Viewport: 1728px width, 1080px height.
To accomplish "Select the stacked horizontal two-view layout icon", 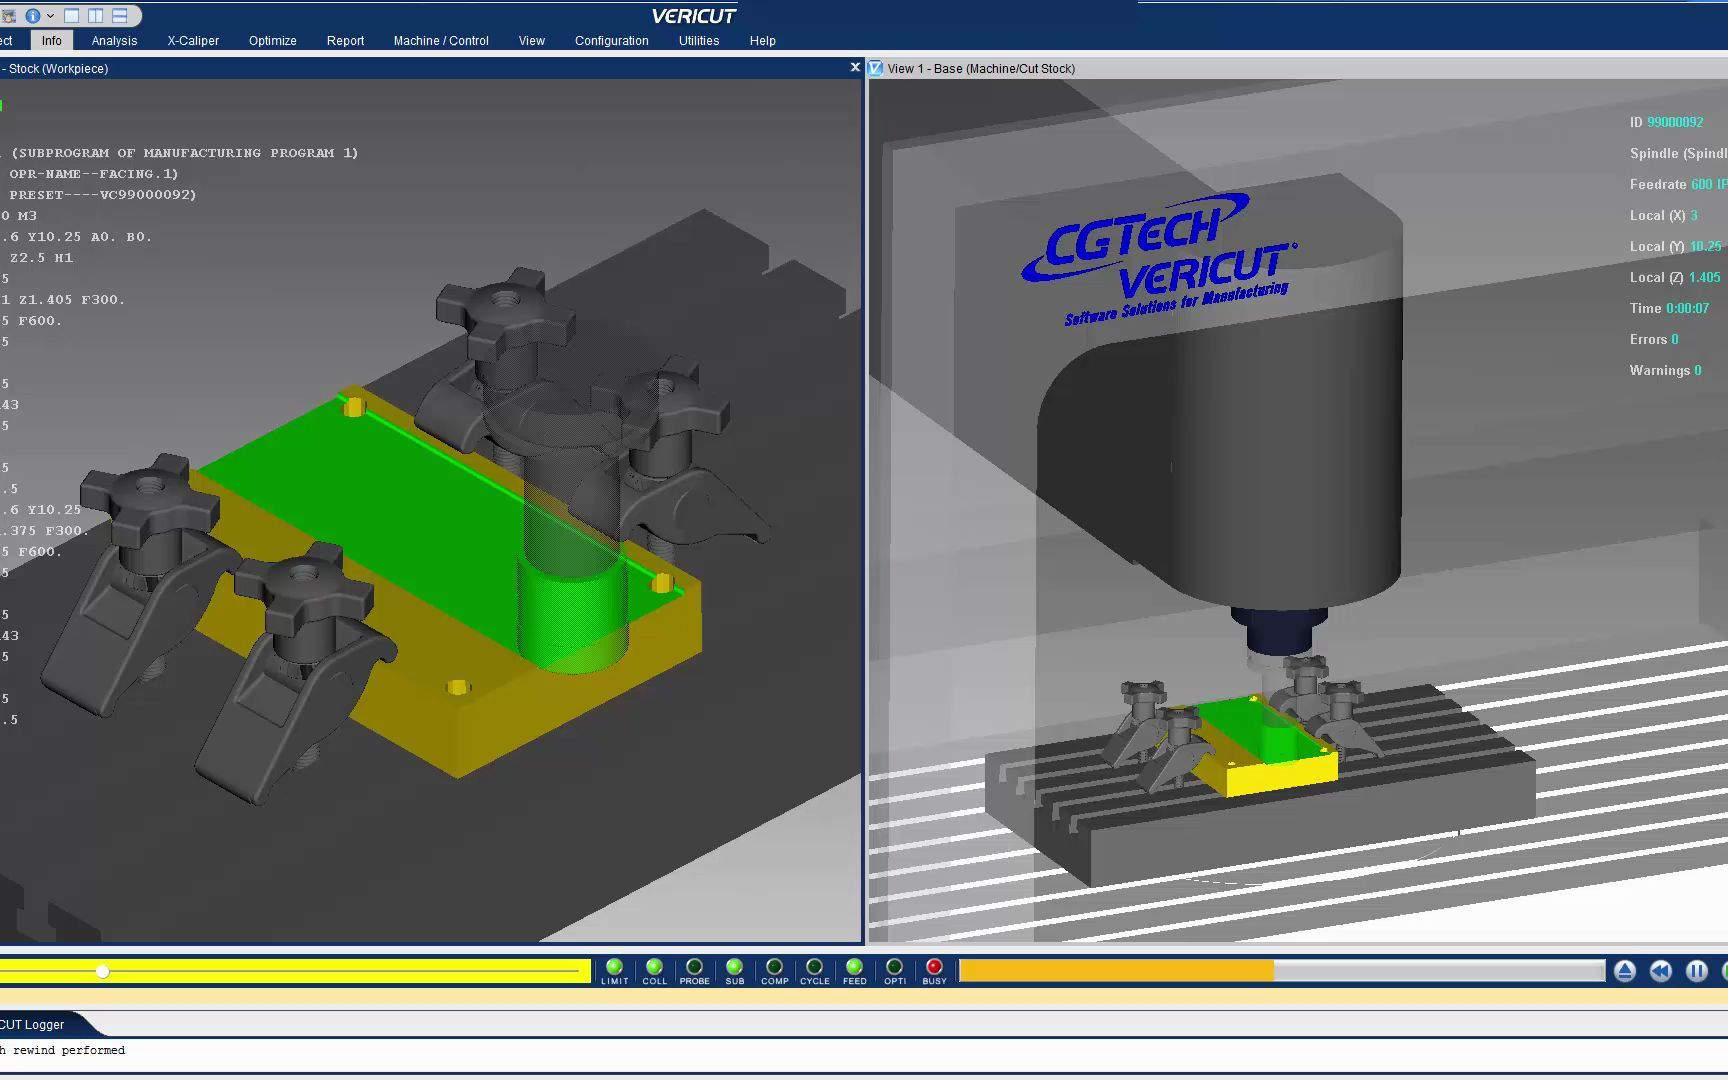I will point(120,15).
